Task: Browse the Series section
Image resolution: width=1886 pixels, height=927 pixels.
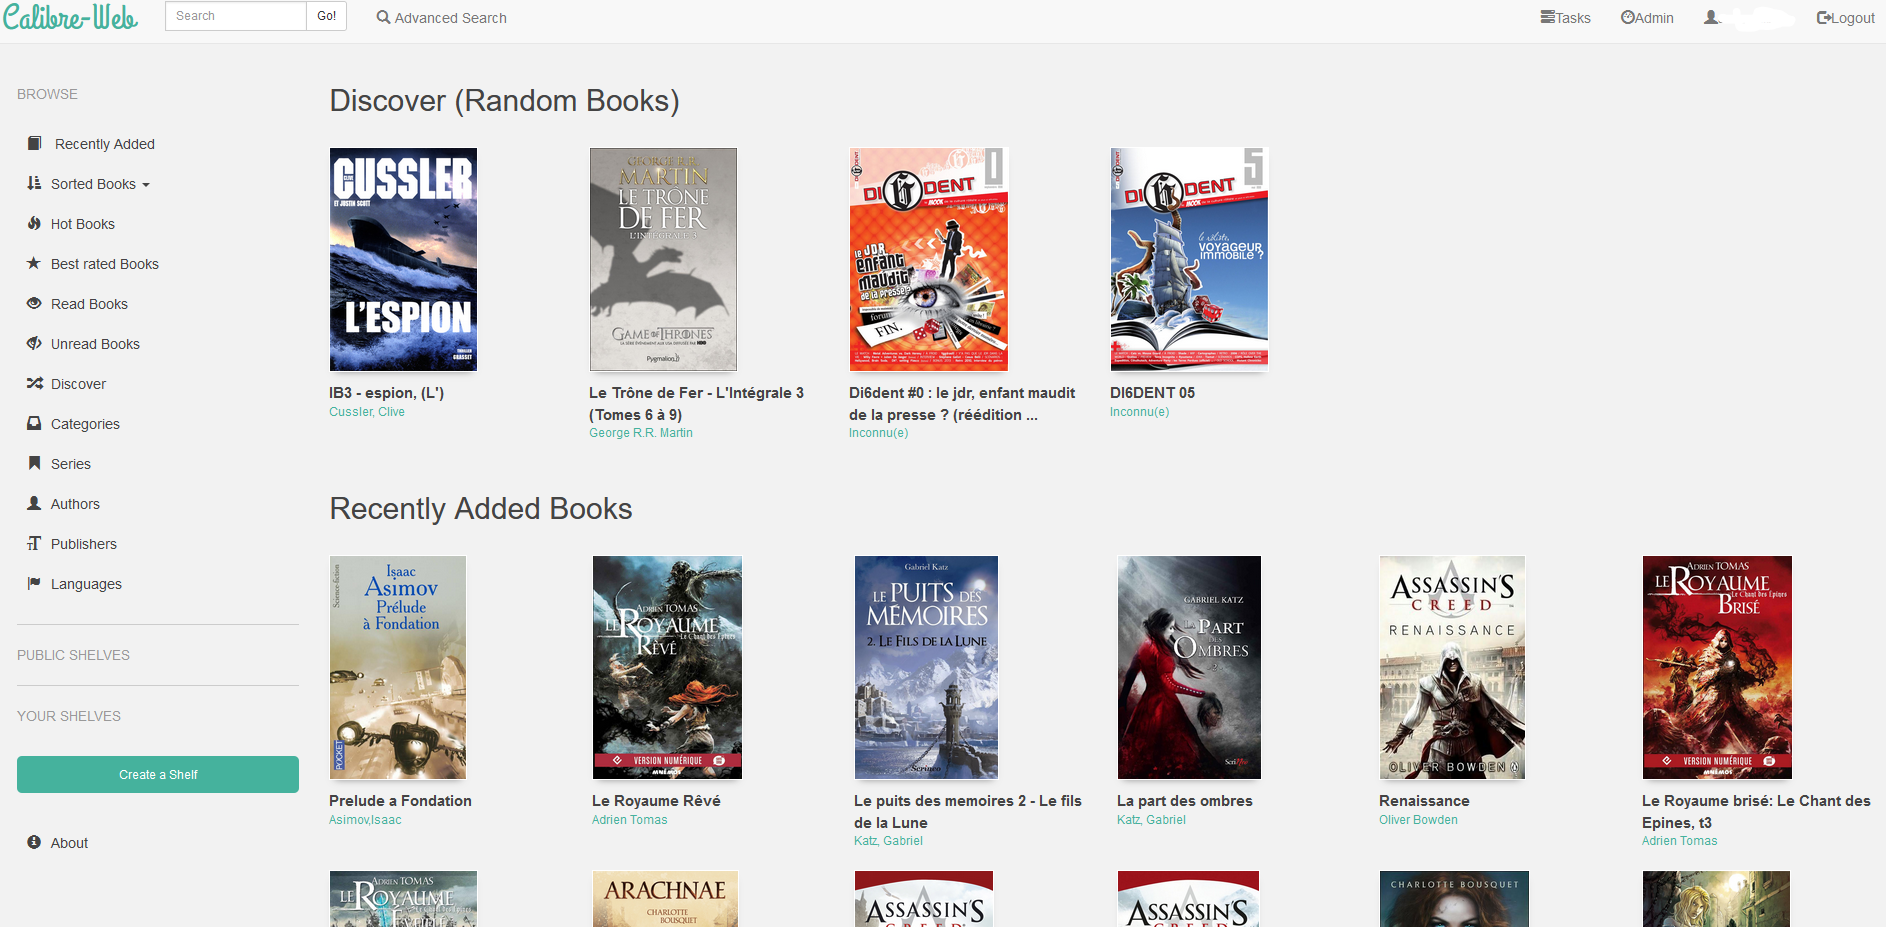Action: click(x=71, y=464)
